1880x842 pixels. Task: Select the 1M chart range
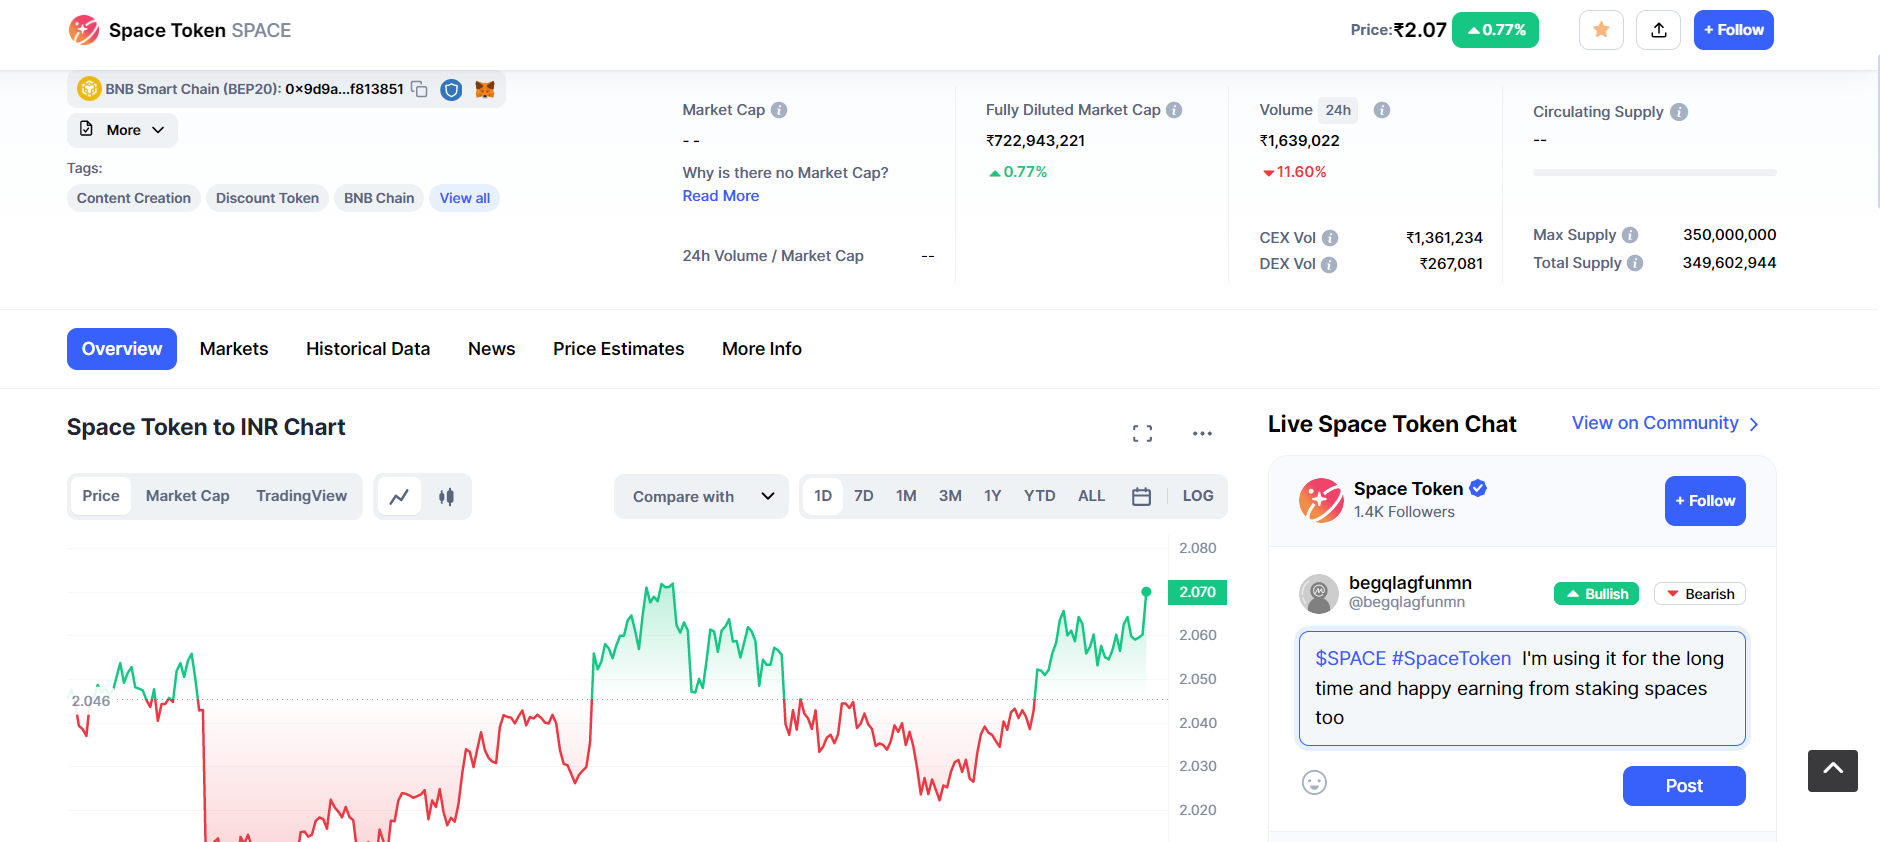point(906,496)
